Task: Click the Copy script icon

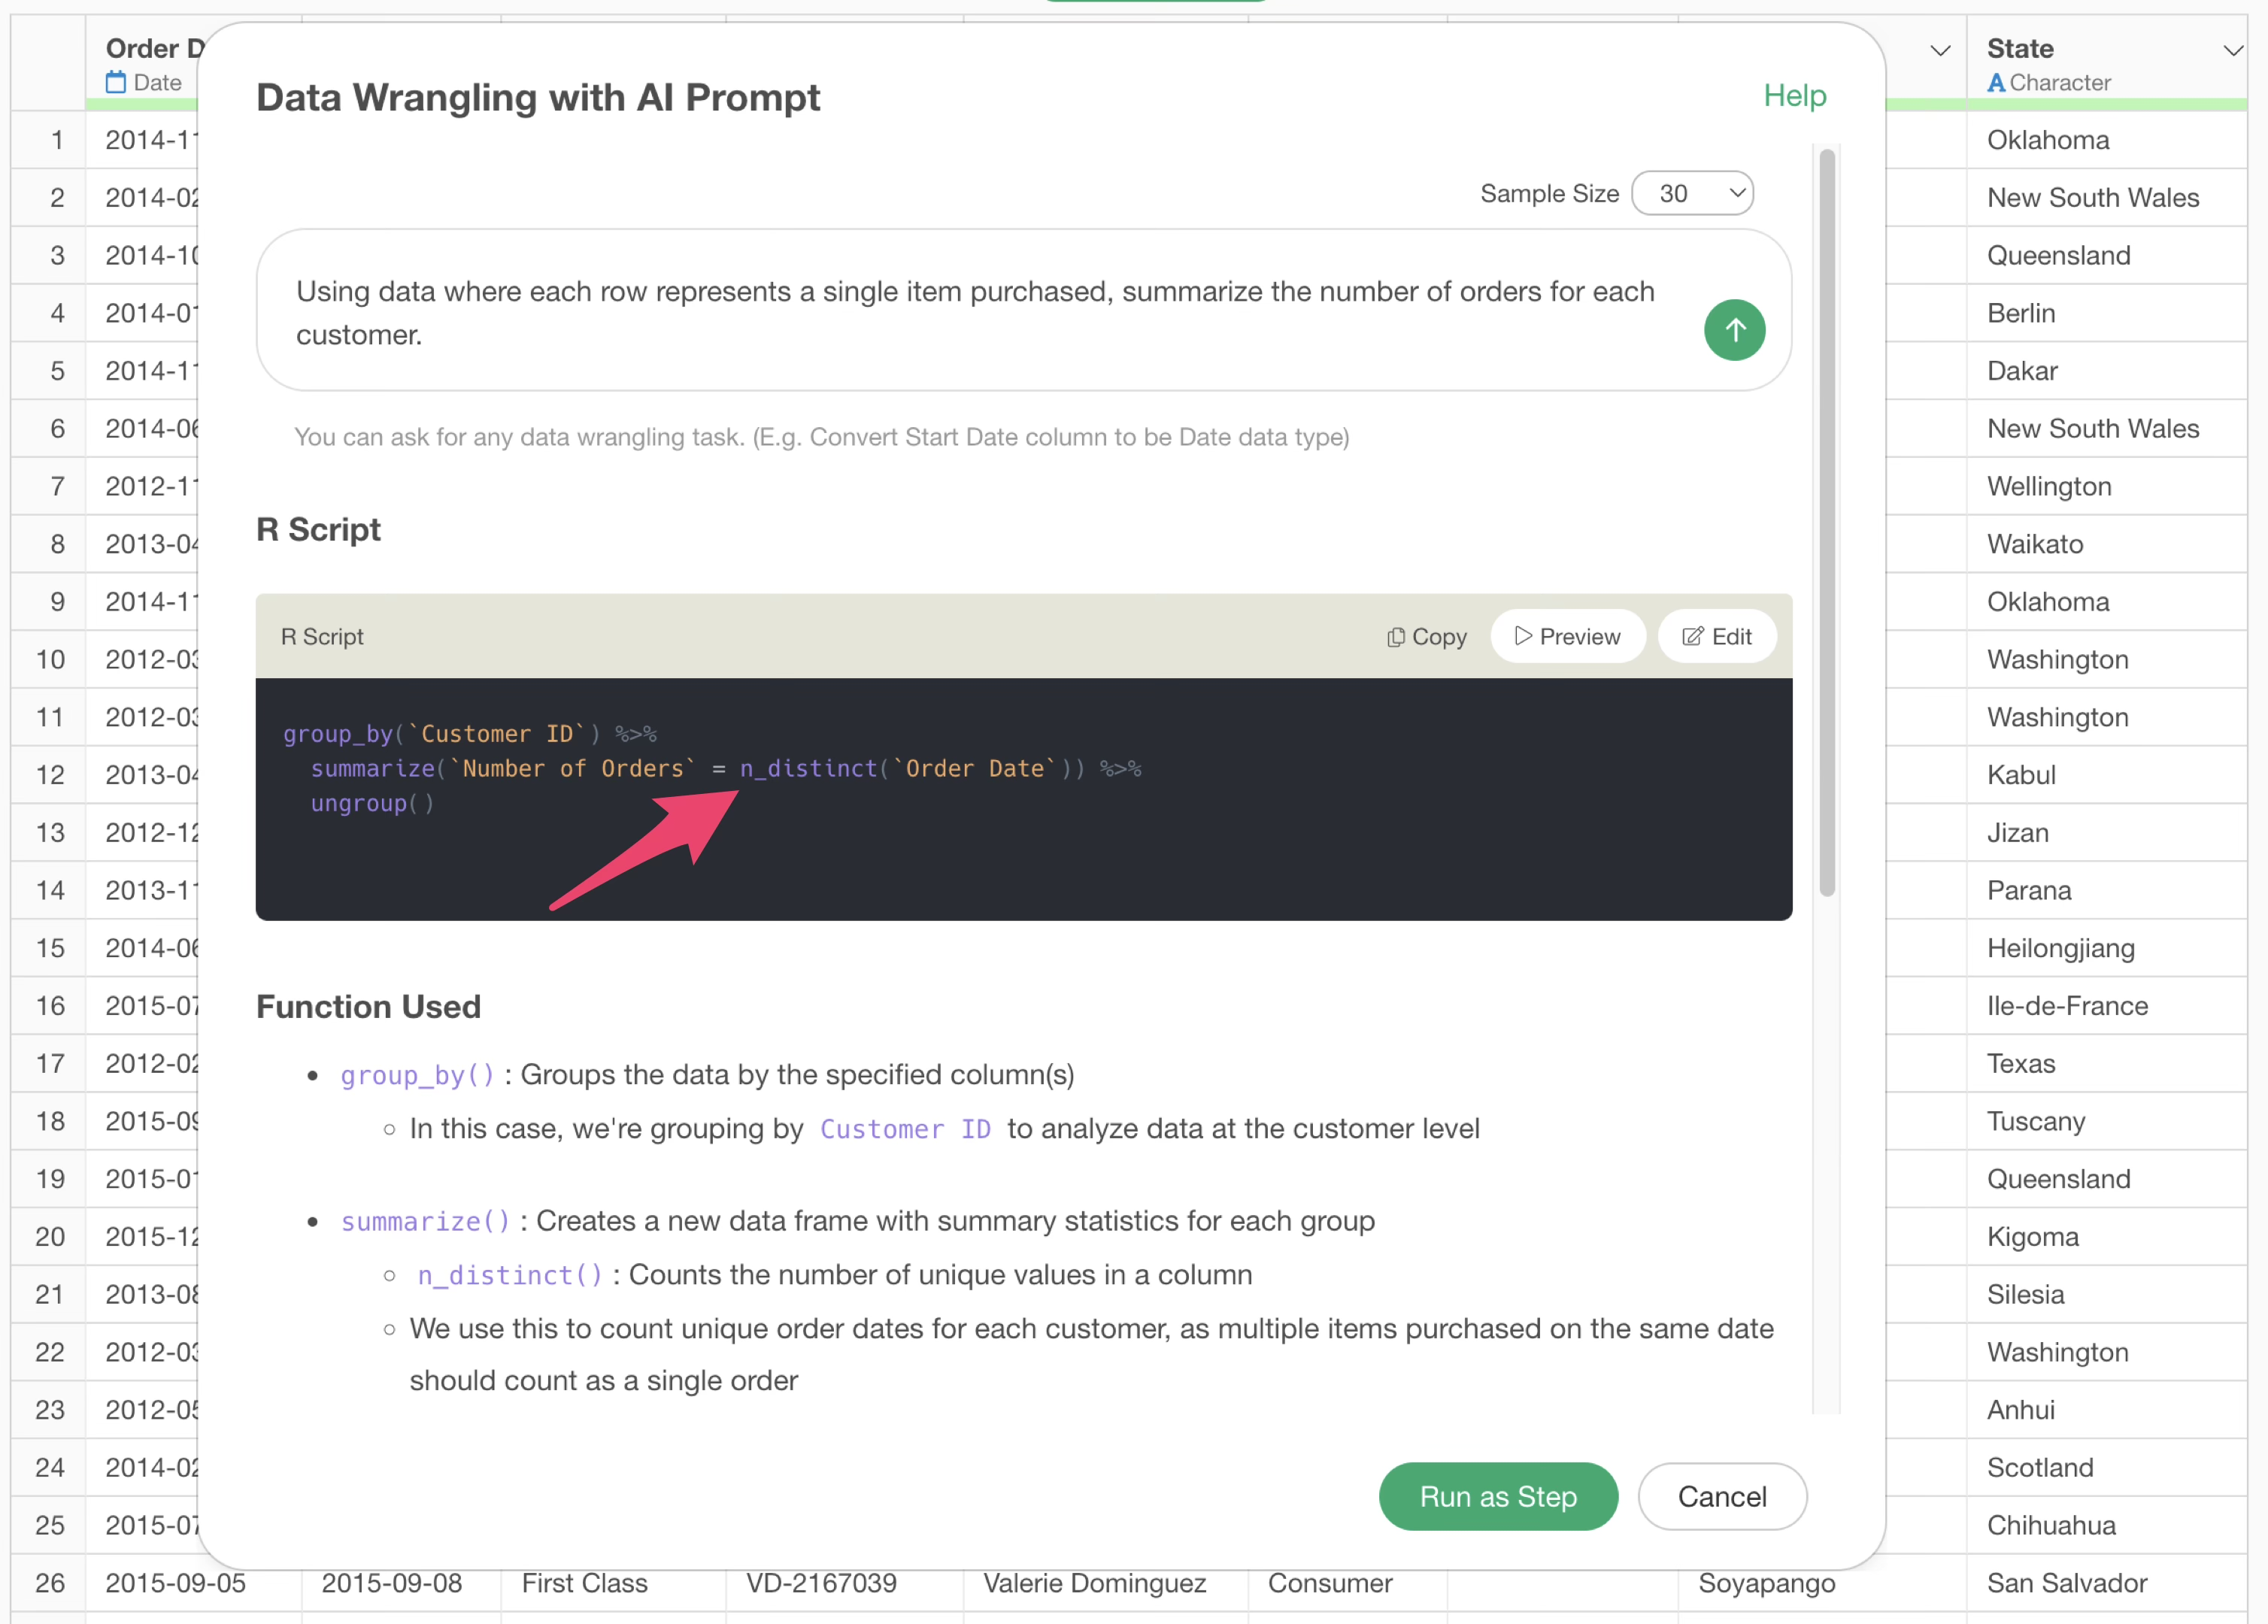Action: coord(1396,637)
